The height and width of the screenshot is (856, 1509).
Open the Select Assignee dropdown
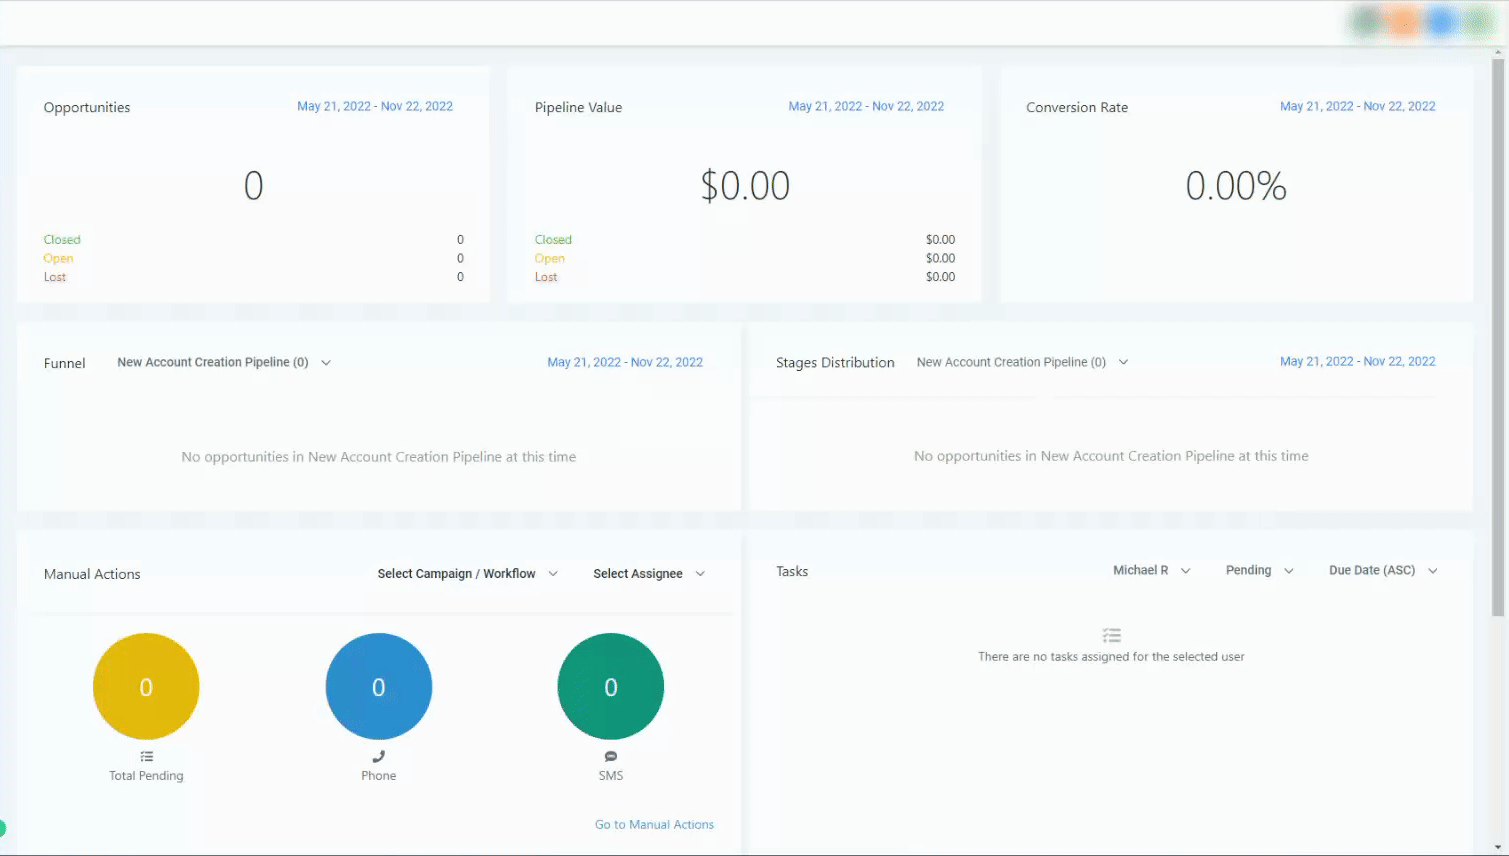coord(649,573)
